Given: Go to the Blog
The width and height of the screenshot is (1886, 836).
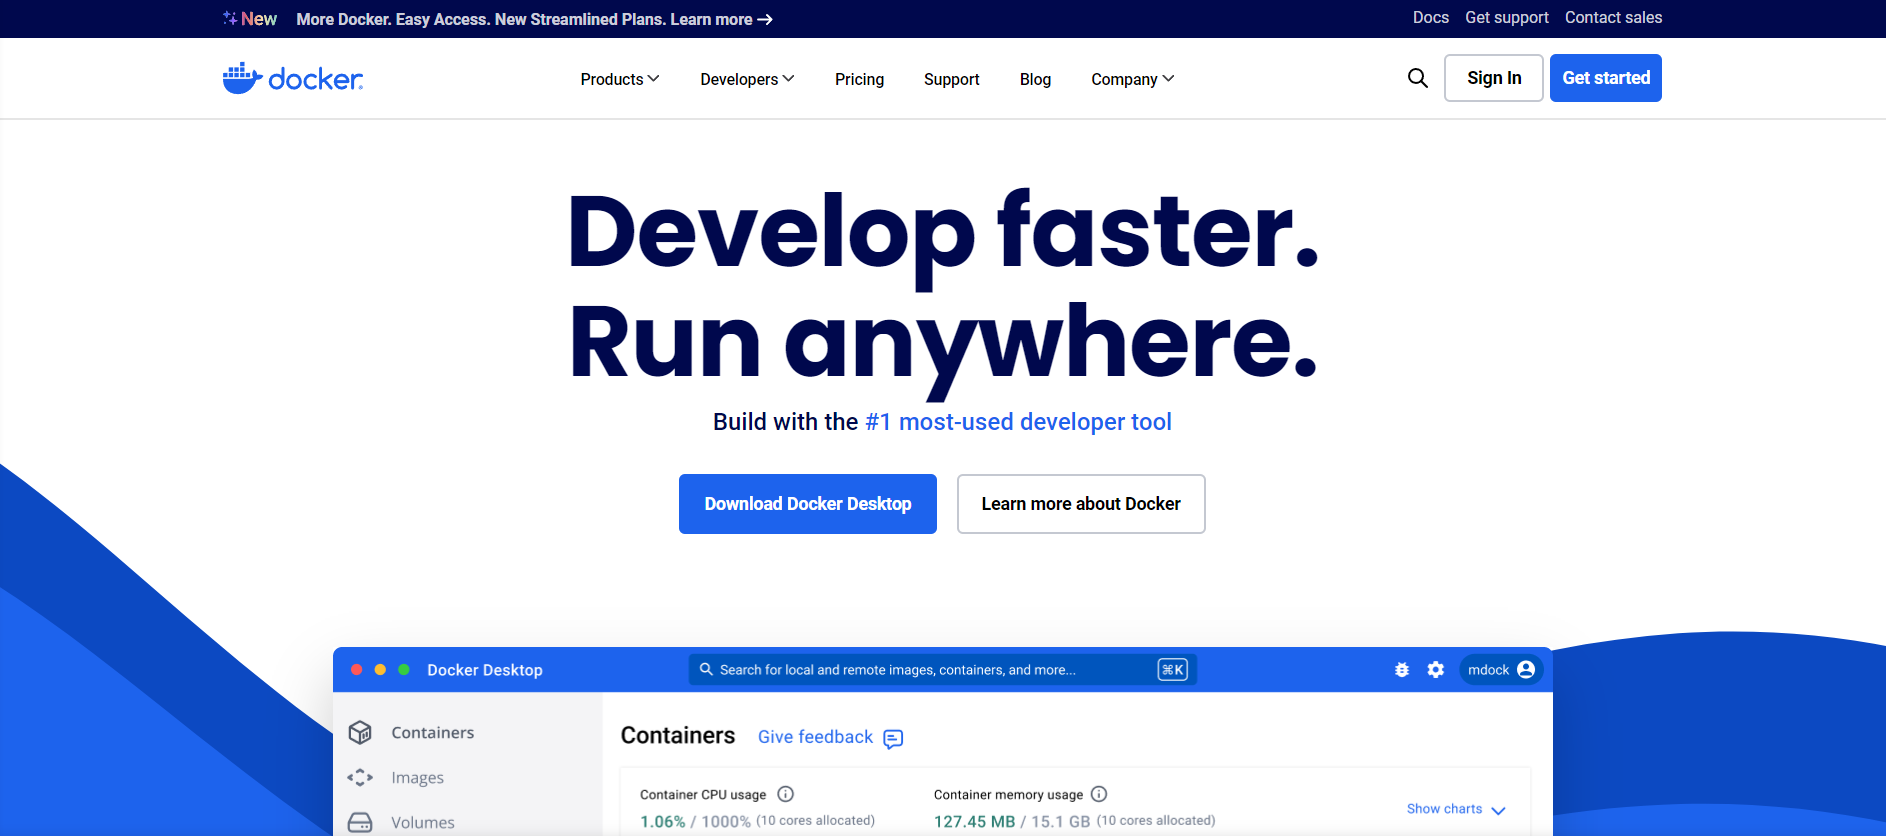Looking at the screenshot, I should pos(1035,79).
